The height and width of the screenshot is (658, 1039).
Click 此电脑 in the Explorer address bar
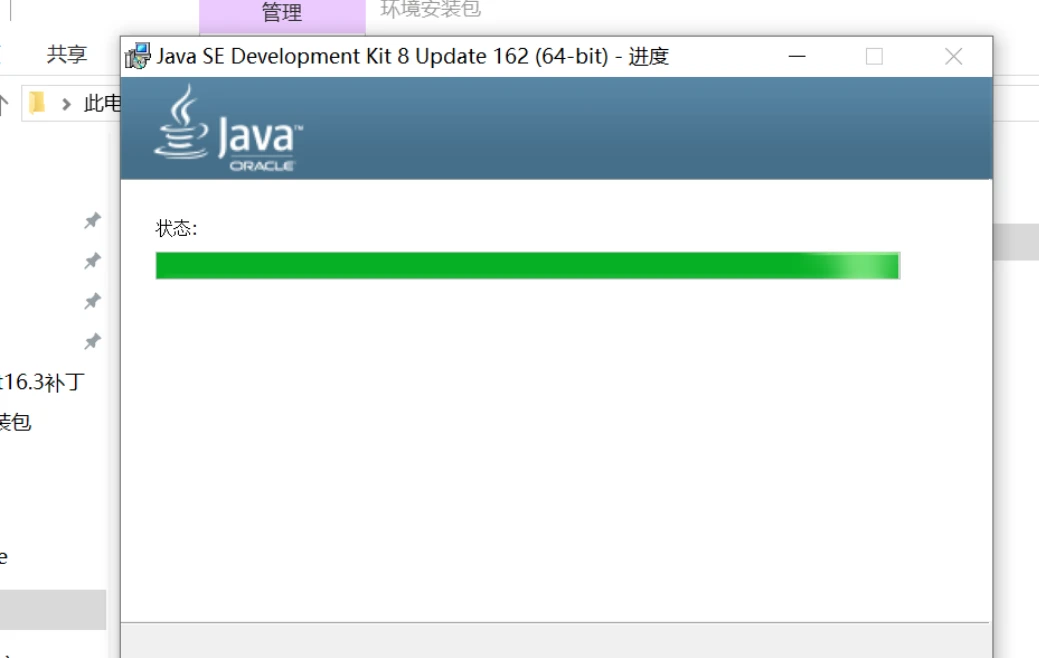click(102, 103)
